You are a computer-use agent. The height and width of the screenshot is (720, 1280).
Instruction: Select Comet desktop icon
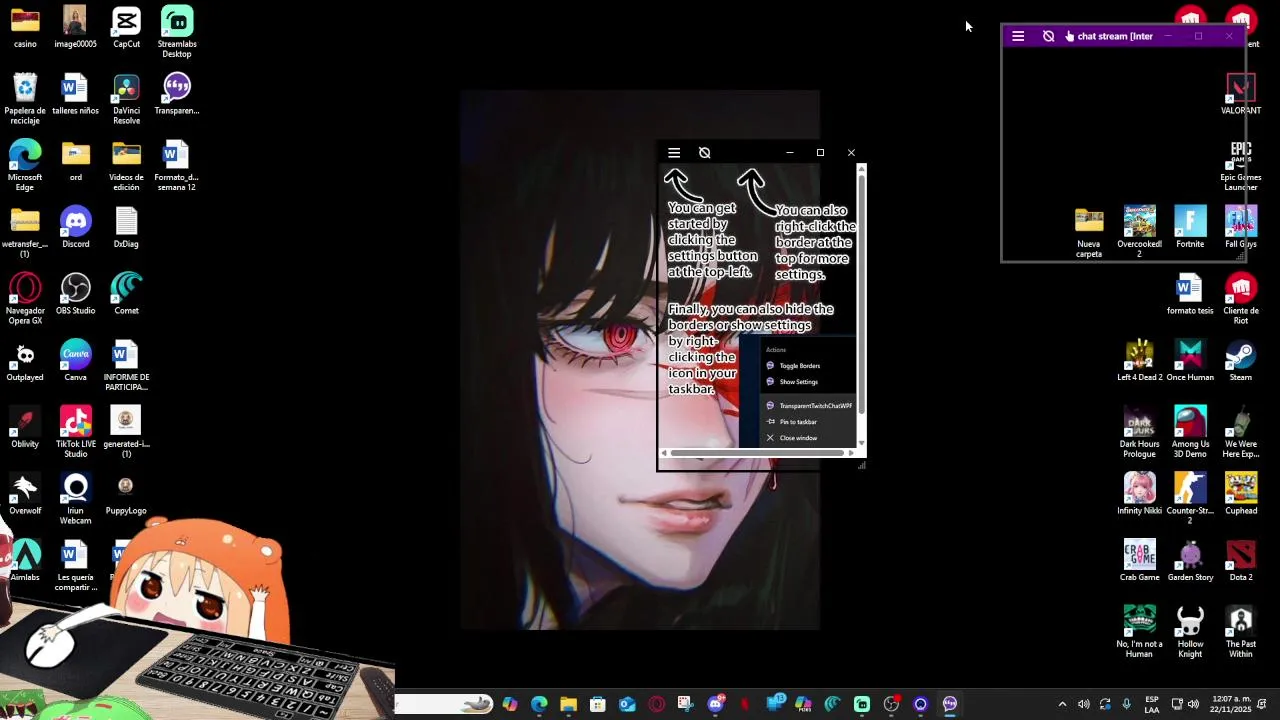pyautogui.click(x=126, y=295)
